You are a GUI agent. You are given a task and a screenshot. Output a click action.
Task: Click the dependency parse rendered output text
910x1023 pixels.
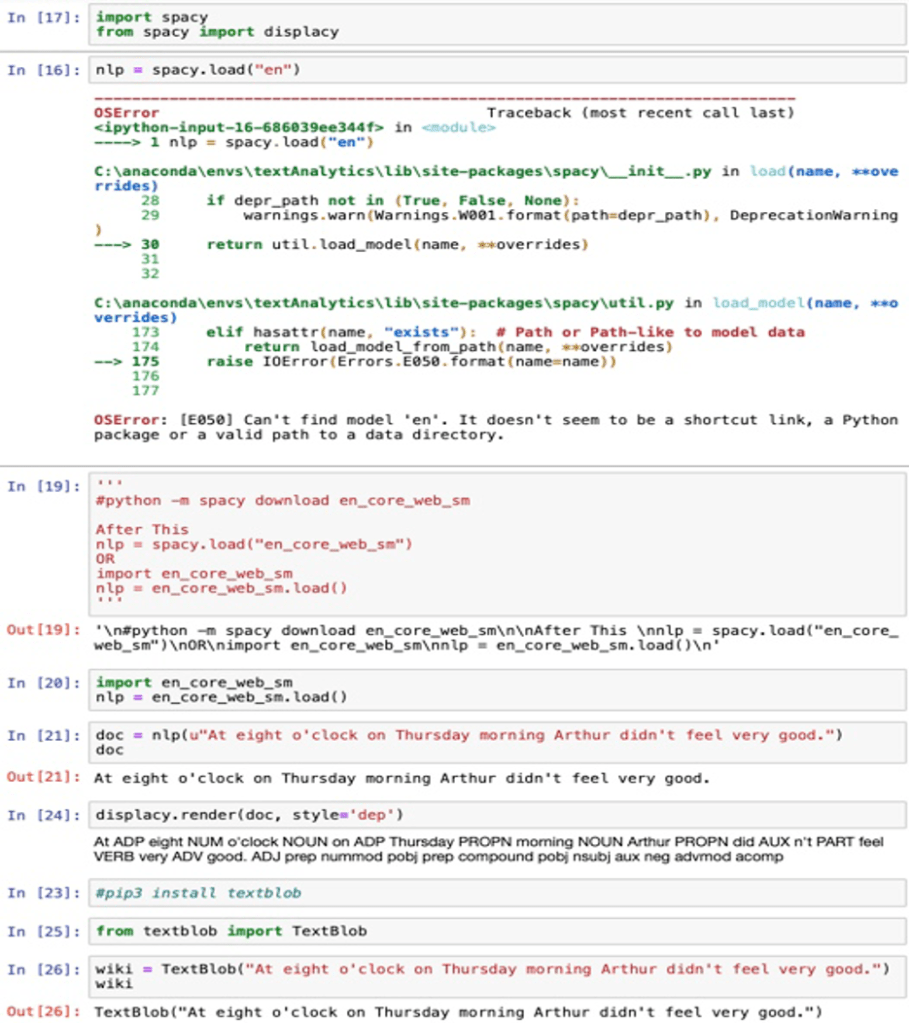[x=487, y=849]
